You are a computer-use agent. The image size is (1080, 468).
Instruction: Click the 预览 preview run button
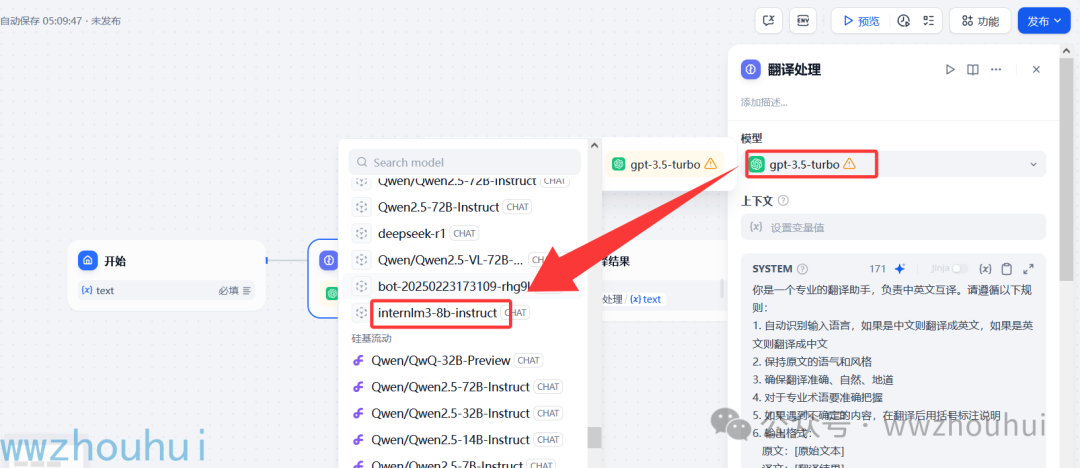[862, 21]
